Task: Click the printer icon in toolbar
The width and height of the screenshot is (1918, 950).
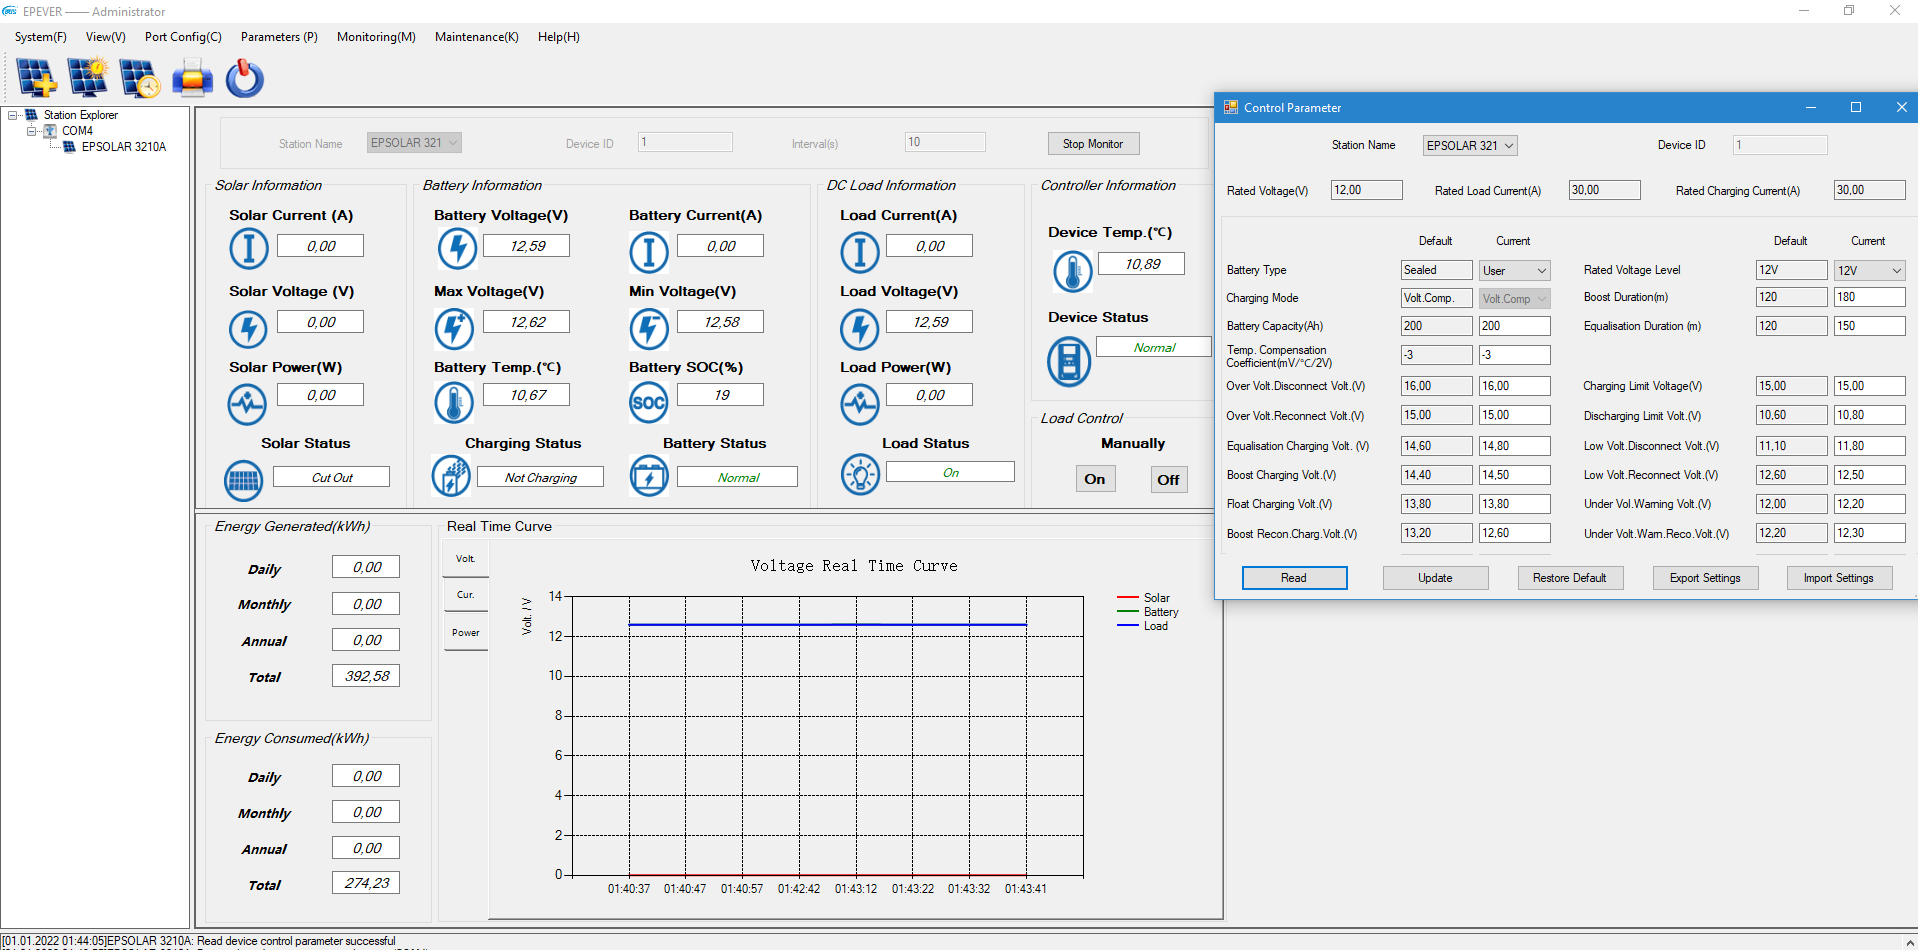Action: coord(192,78)
